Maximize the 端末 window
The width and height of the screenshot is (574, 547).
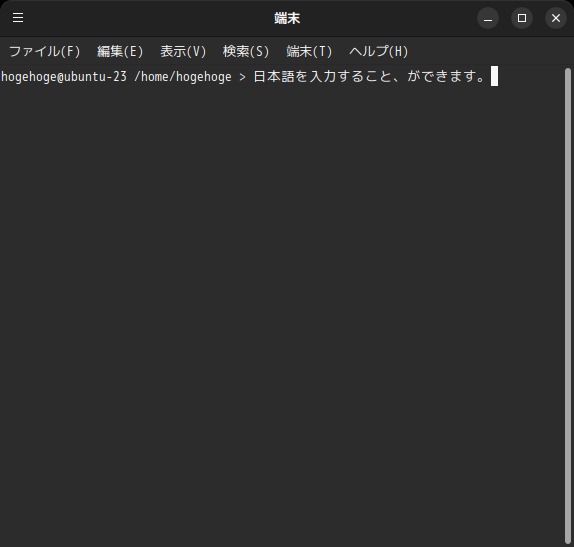pos(522,18)
